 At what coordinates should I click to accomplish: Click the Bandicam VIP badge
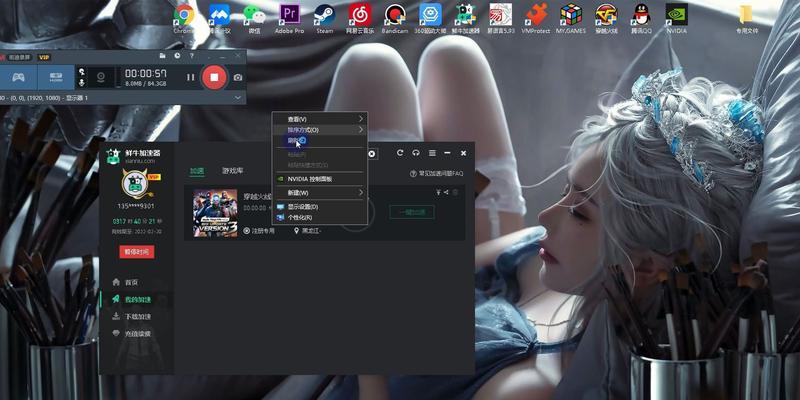[44, 57]
